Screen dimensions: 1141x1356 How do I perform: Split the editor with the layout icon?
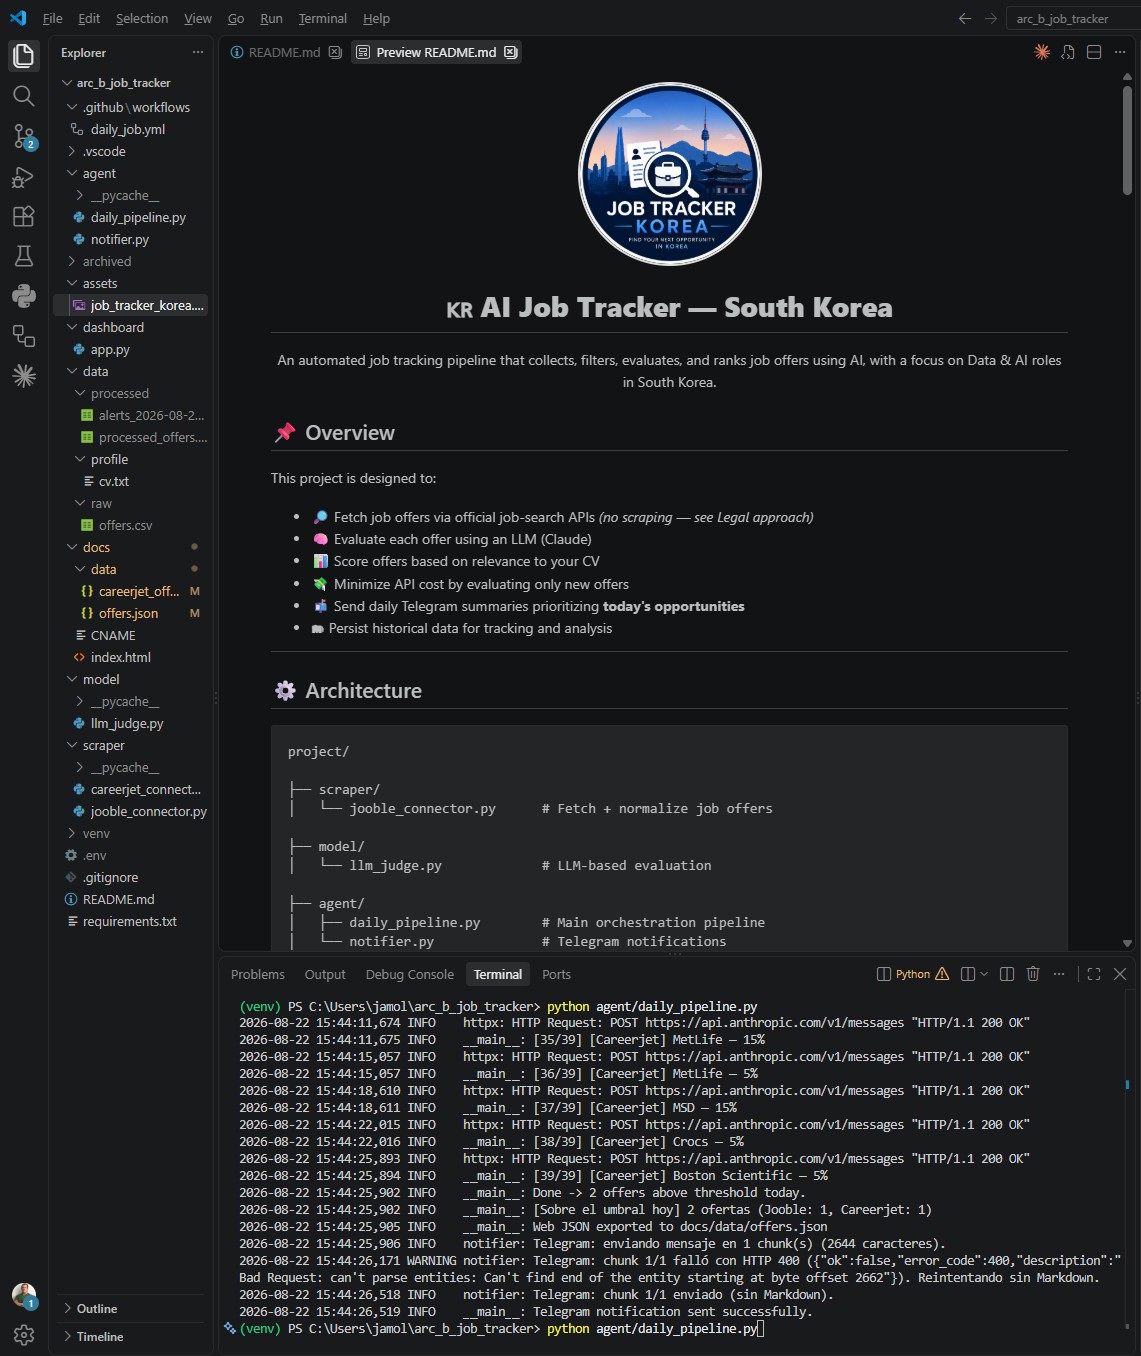click(x=1094, y=52)
